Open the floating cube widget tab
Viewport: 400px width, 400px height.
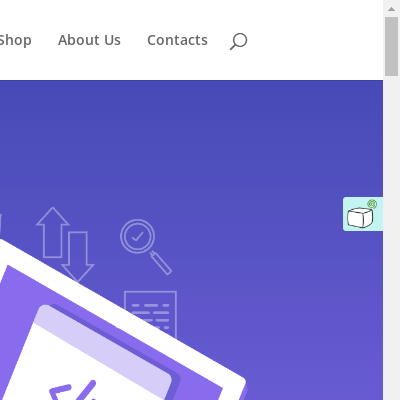[363, 214]
